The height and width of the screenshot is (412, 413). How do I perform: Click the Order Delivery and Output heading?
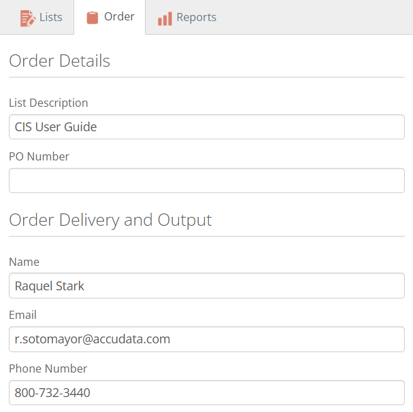(110, 220)
